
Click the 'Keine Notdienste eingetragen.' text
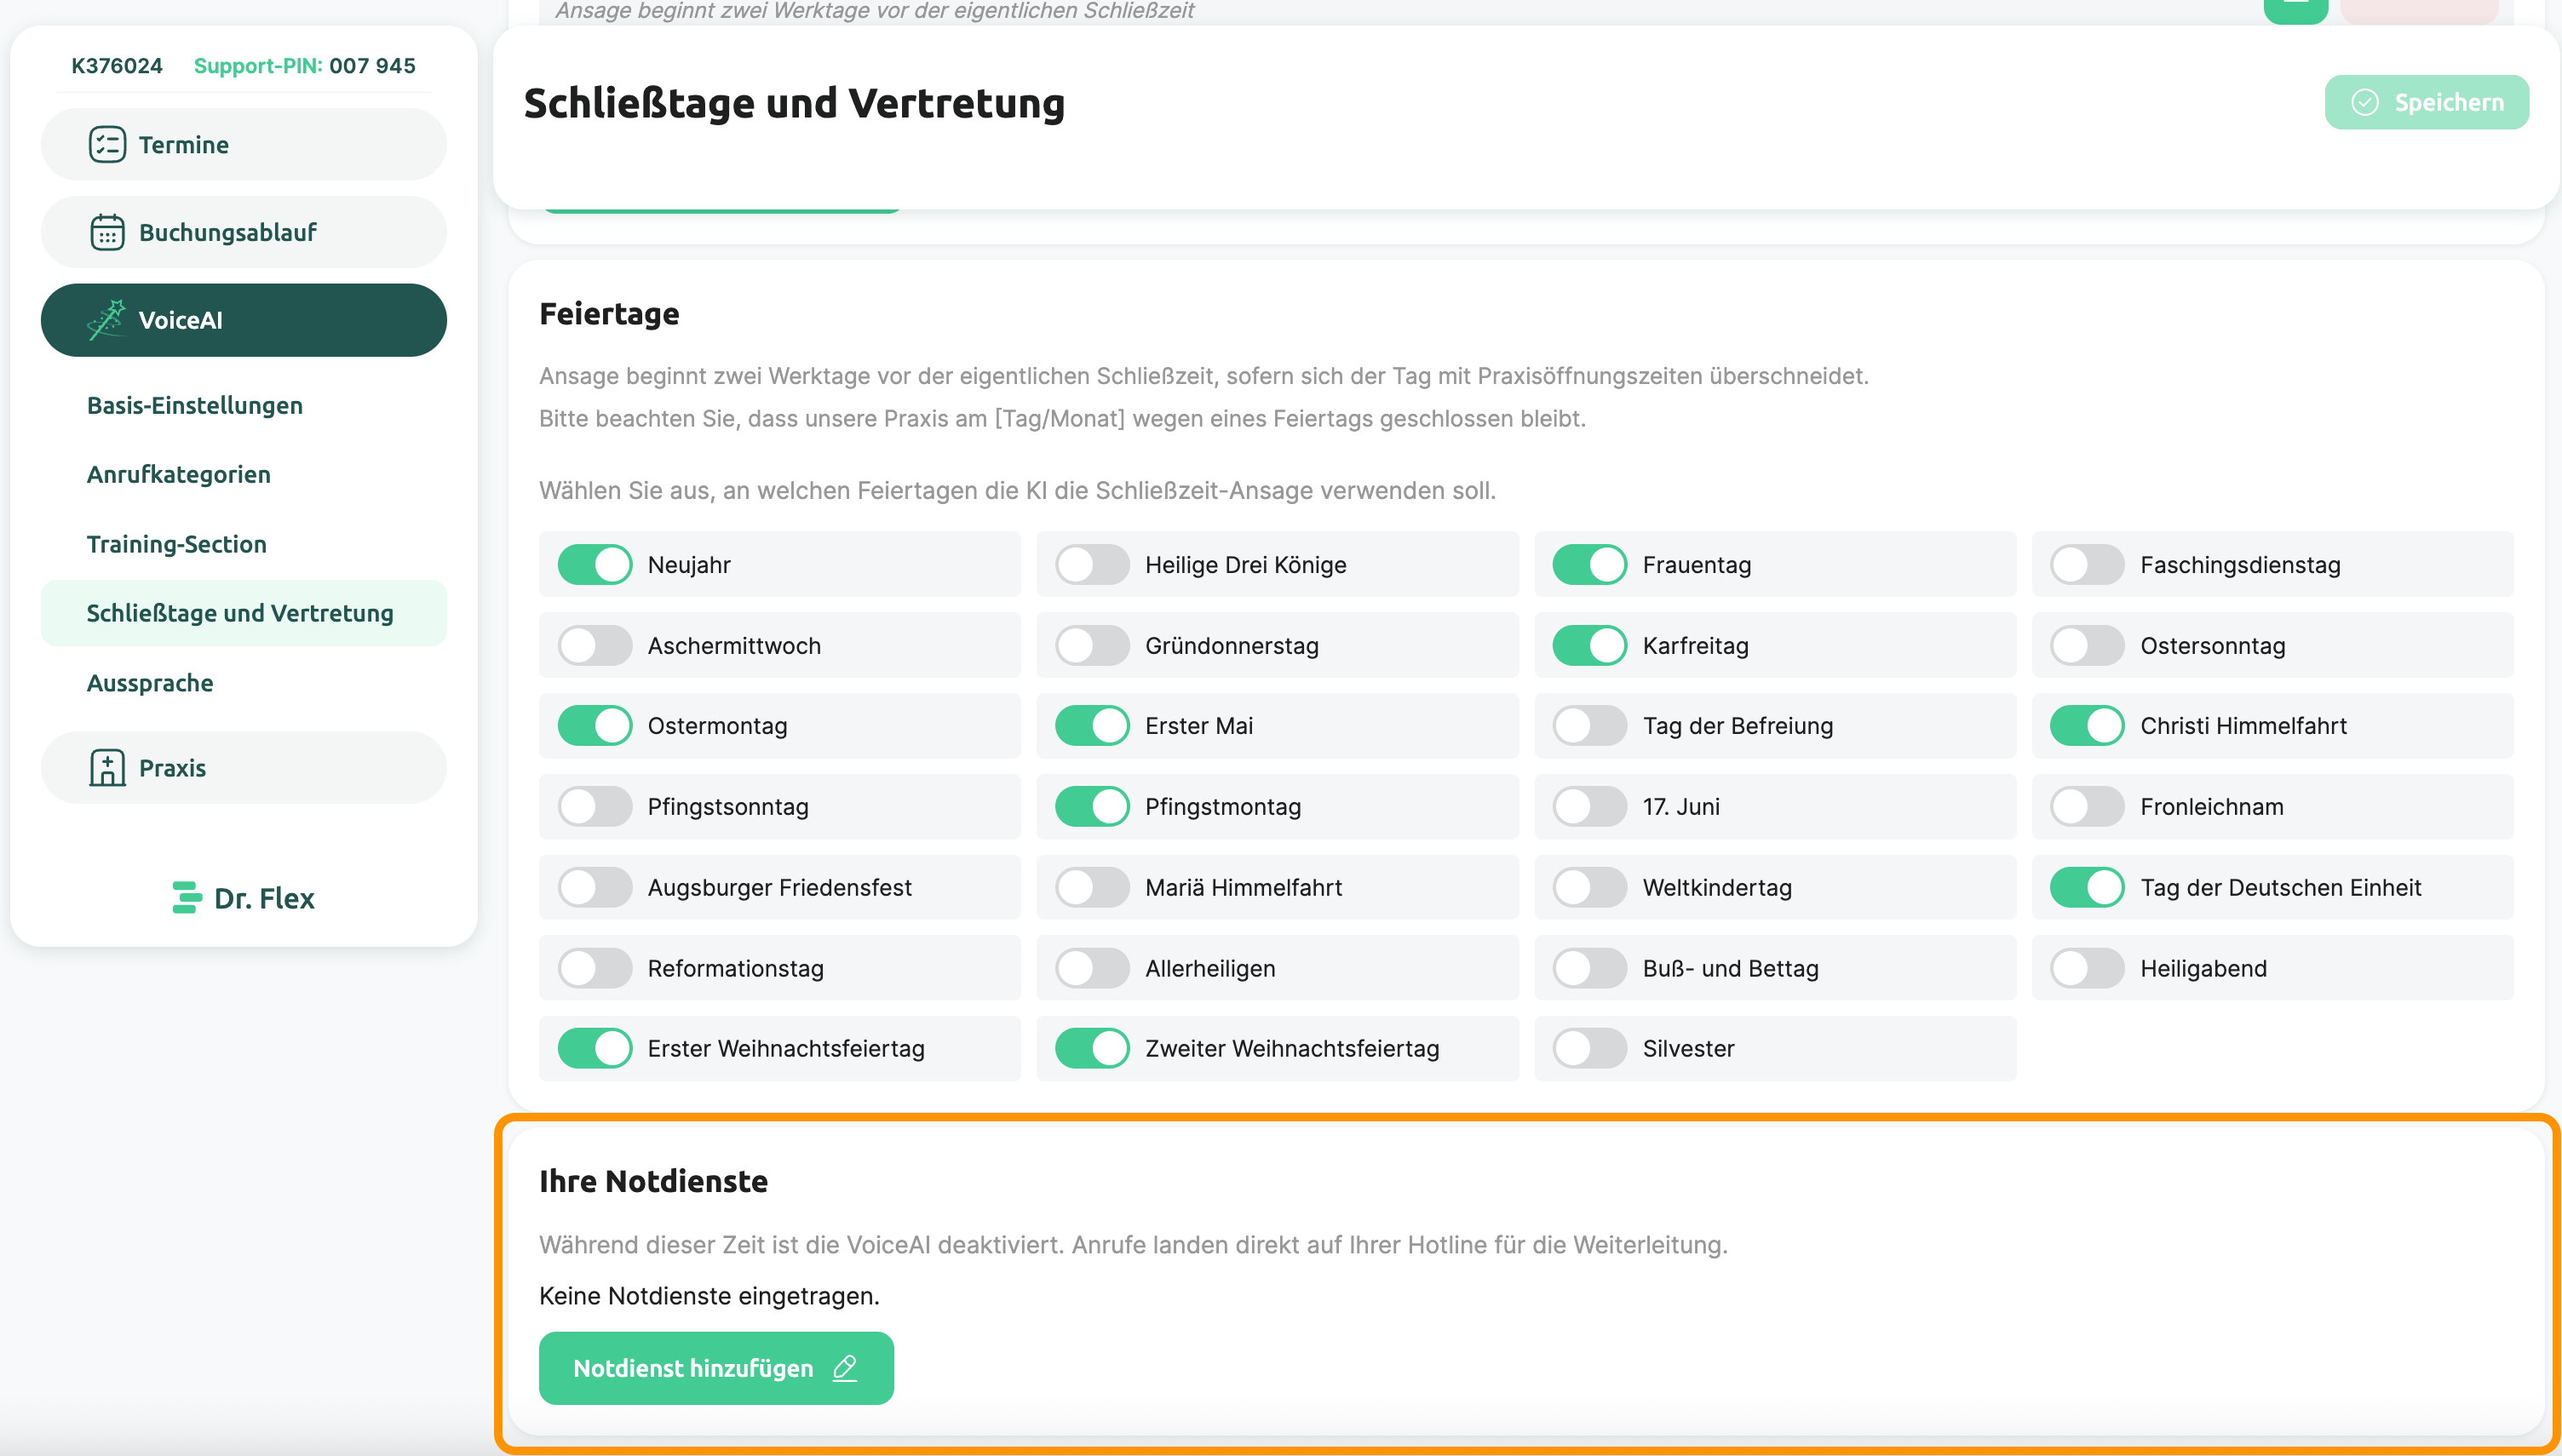tap(709, 1296)
